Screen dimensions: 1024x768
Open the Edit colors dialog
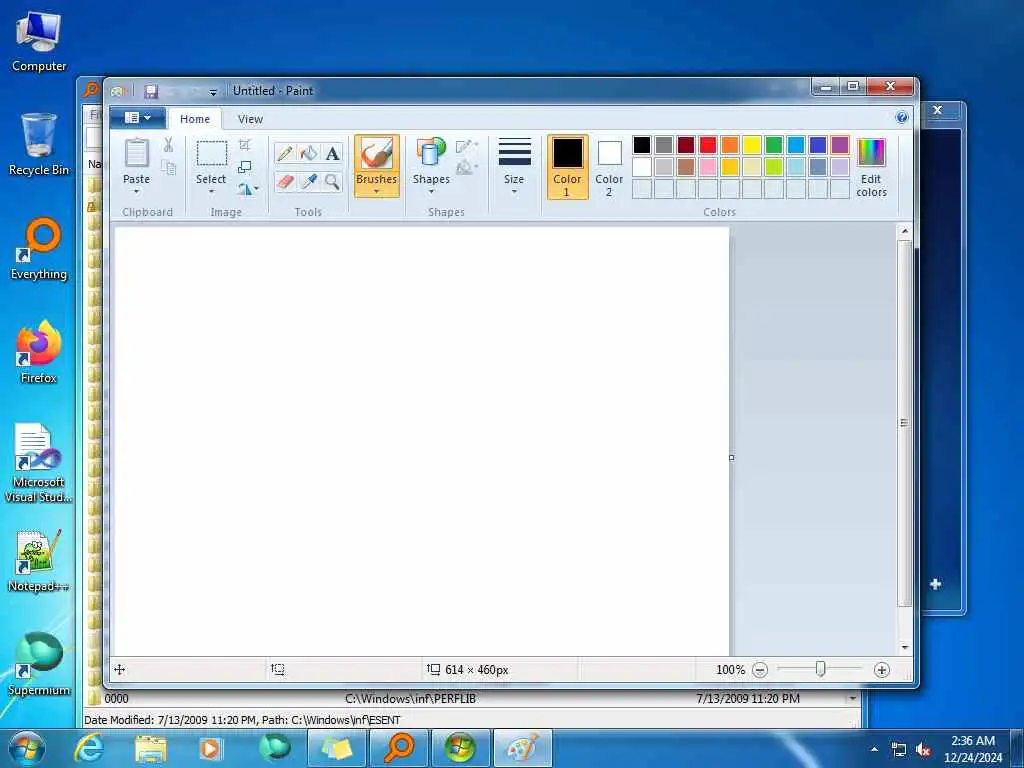click(x=871, y=167)
